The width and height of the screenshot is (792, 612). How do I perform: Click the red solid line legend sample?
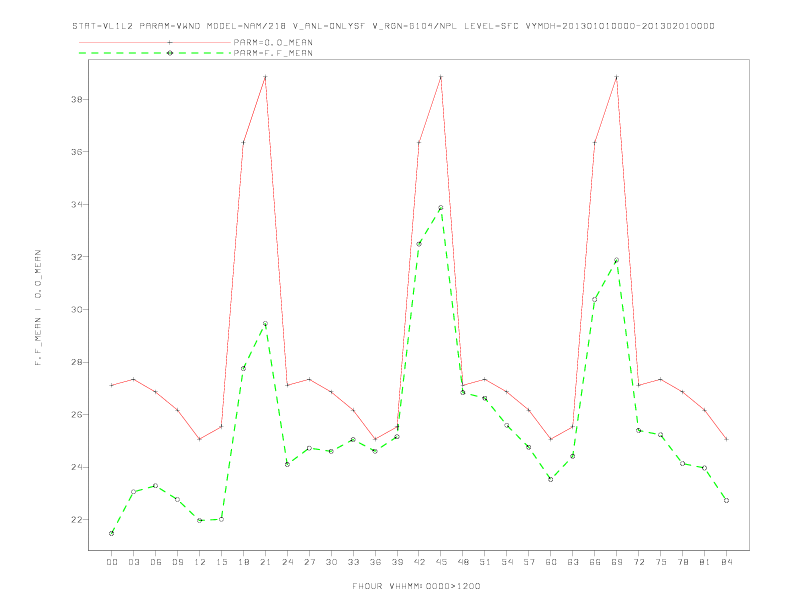[x=155, y=42]
